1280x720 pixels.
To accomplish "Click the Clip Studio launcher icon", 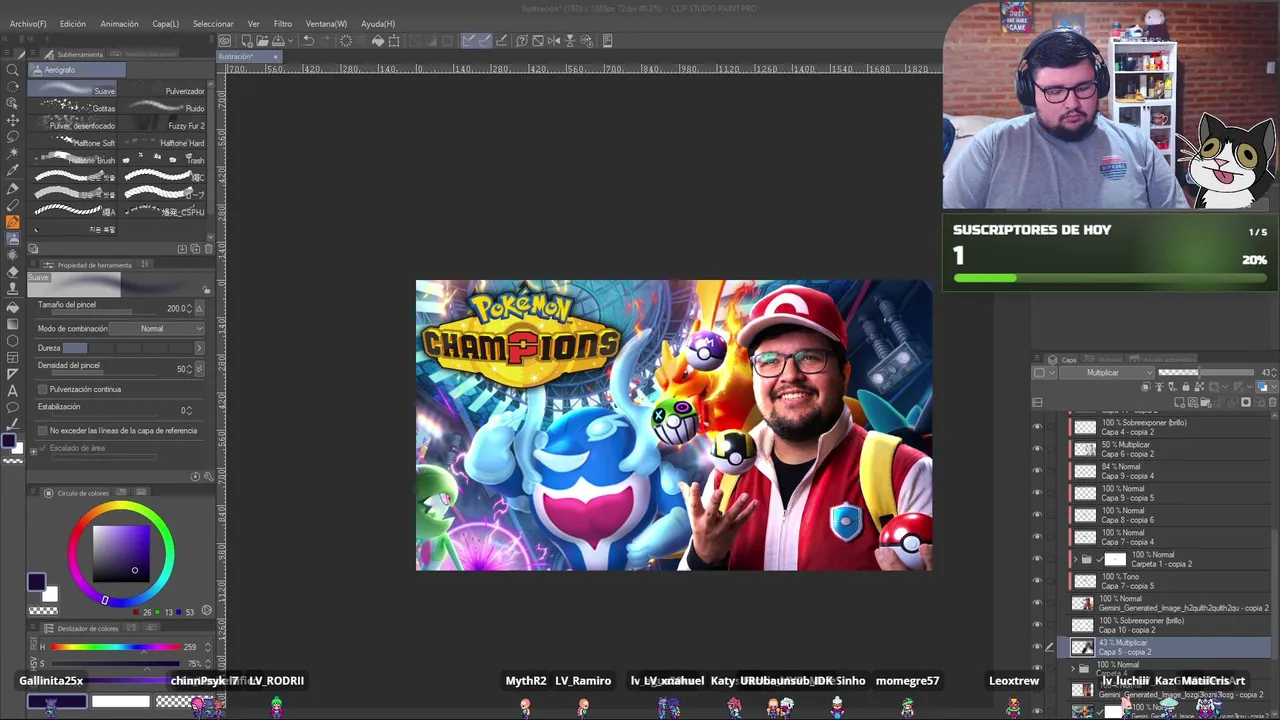I will 225,41.
